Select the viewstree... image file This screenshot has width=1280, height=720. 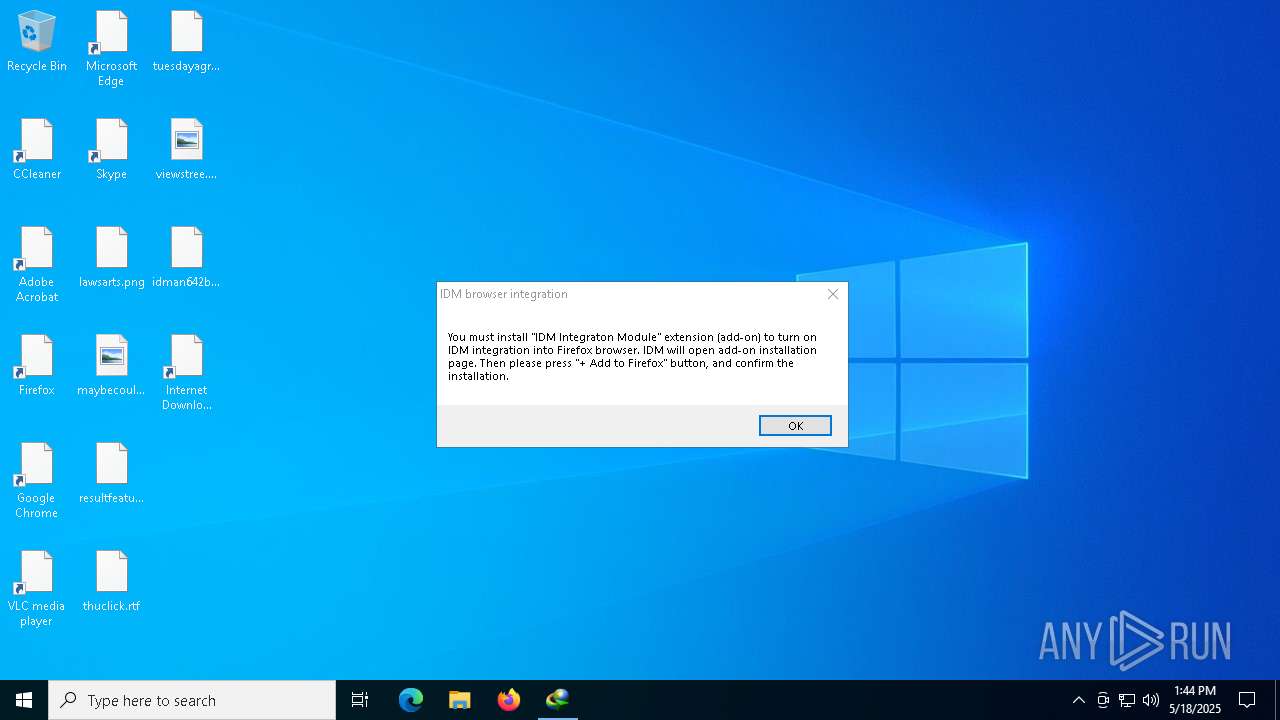click(x=186, y=150)
